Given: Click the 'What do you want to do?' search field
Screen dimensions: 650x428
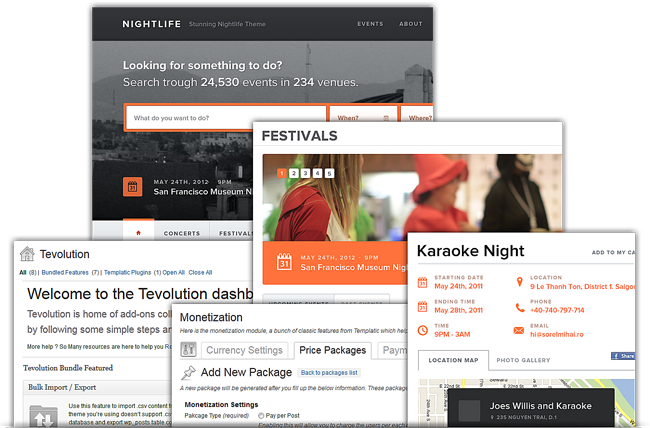Looking at the screenshot, I should pyautogui.click(x=225, y=118).
